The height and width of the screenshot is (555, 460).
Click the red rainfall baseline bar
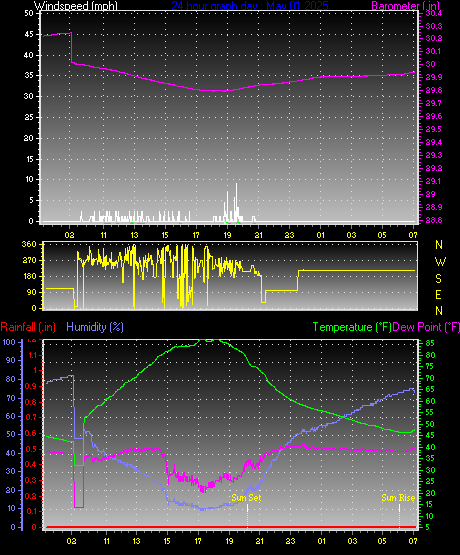coord(231,527)
